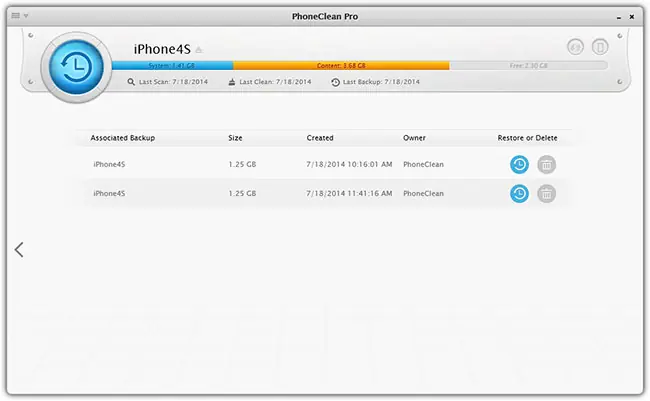Restore the 10:16:01 AM iPhone4S backup
The height and width of the screenshot is (401, 650).
(519, 165)
